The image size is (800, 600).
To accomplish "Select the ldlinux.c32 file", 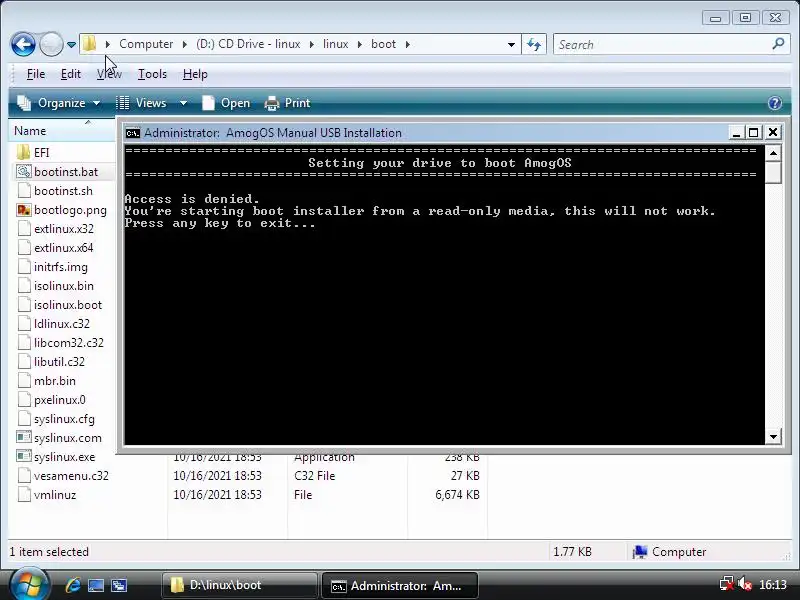I will coord(54,323).
